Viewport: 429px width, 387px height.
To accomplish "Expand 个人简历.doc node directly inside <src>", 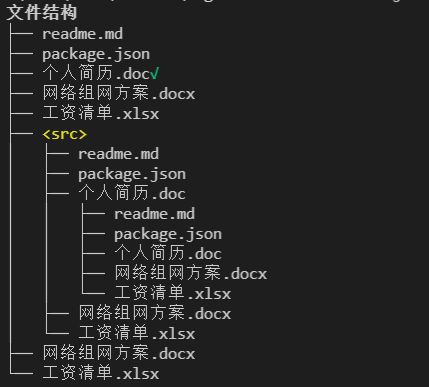I will (132, 193).
